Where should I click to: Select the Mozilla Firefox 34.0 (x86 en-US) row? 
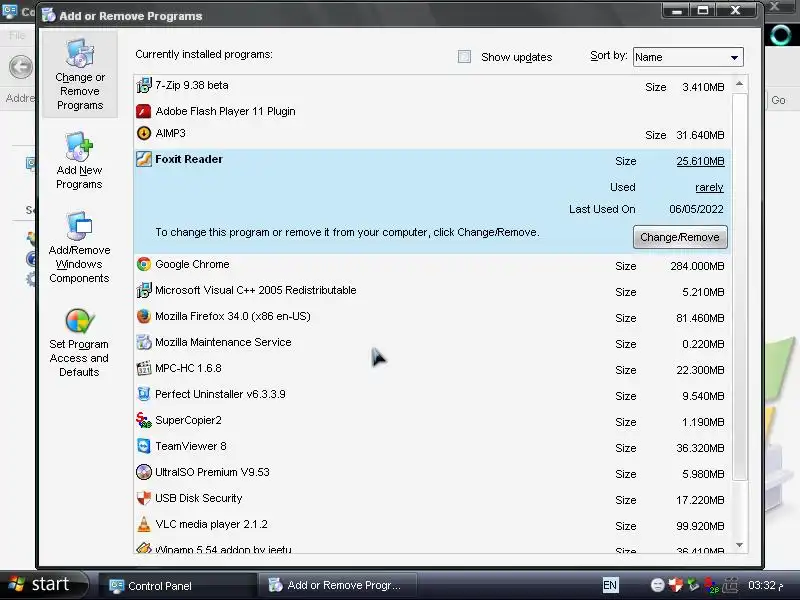(x=432, y=317)
